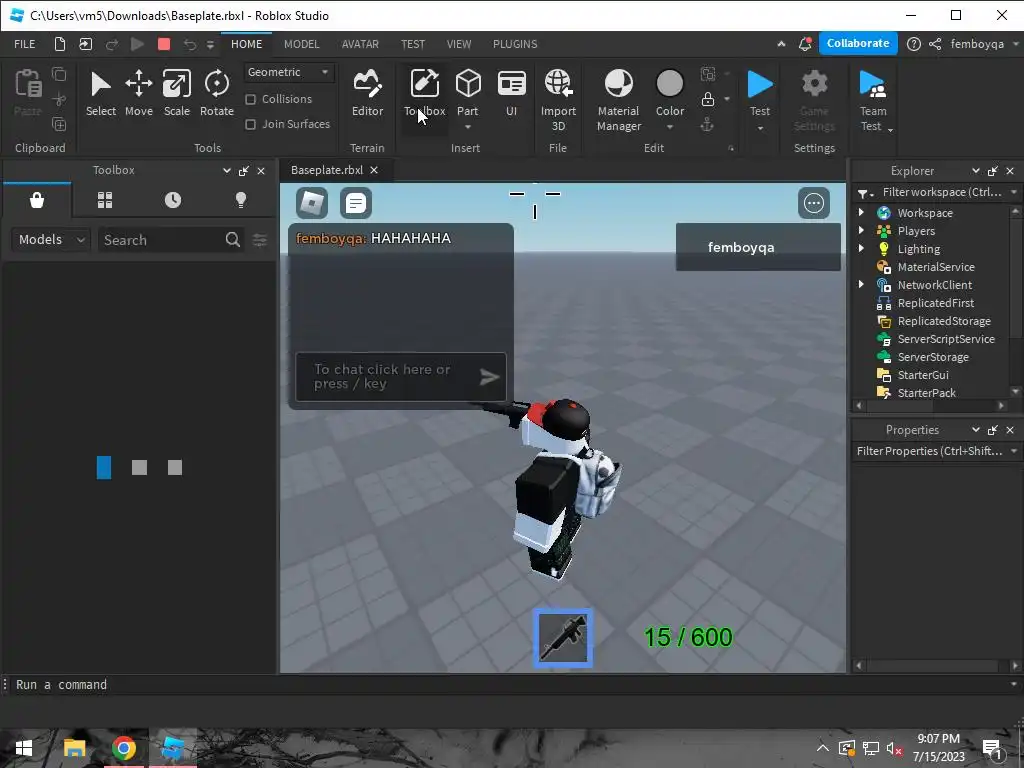
Task: Open the Geometric mode dropdown
Action: pyautogui.click(x=289, y=72)
